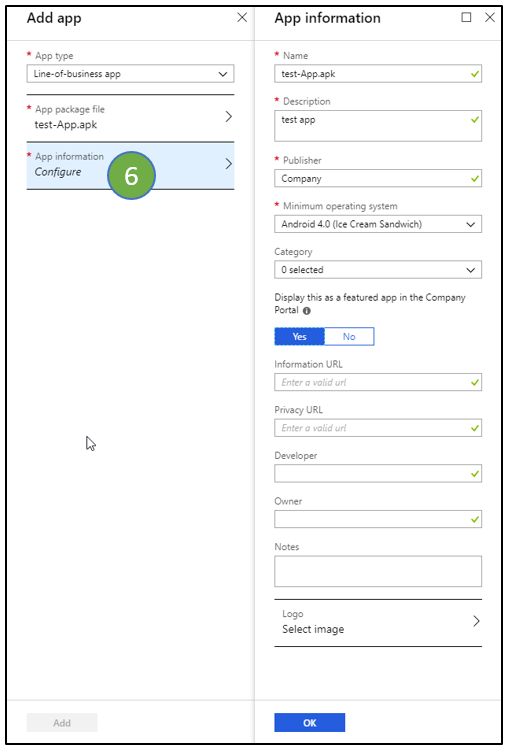Click the green number 6 step badge
The height and width of the screenshot is (751, 511).
pyautogui.click(x=131, y=176)
